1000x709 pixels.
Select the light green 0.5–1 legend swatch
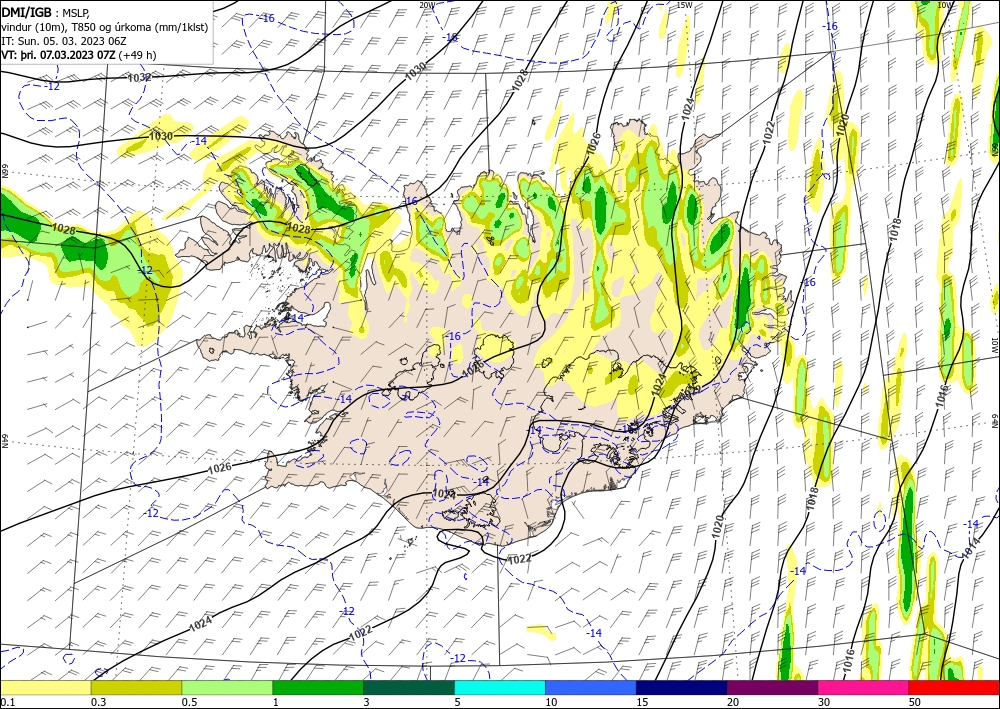coord(227,688)
